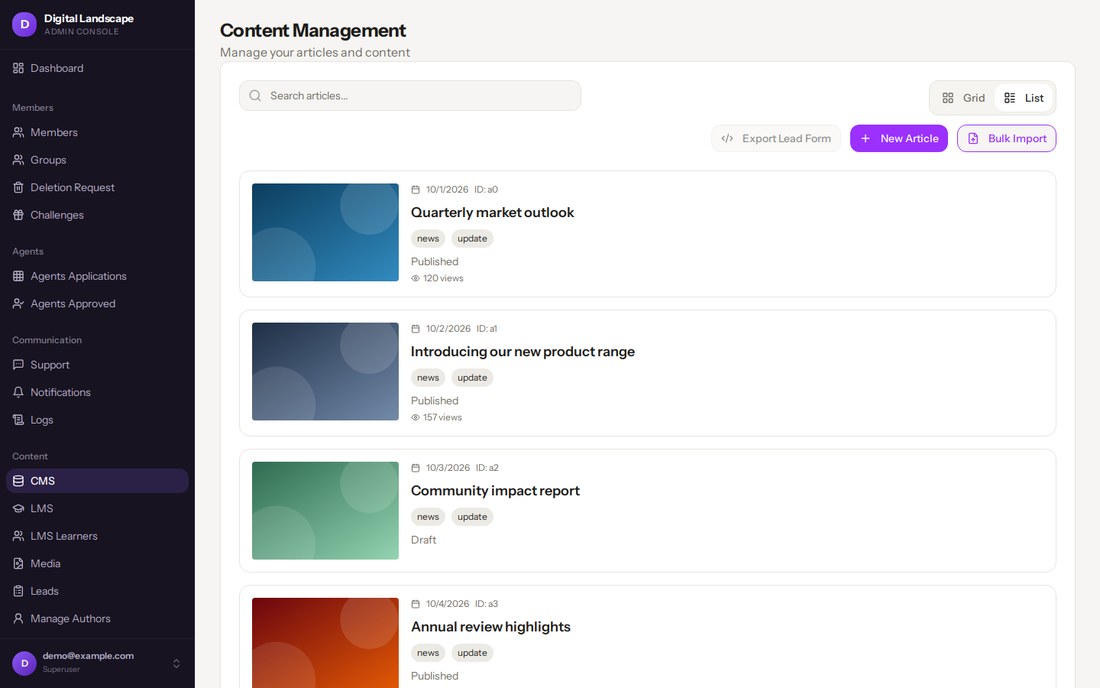
Task: Click the LMS graduation cap icon
Action: click(x=18, y=508)
